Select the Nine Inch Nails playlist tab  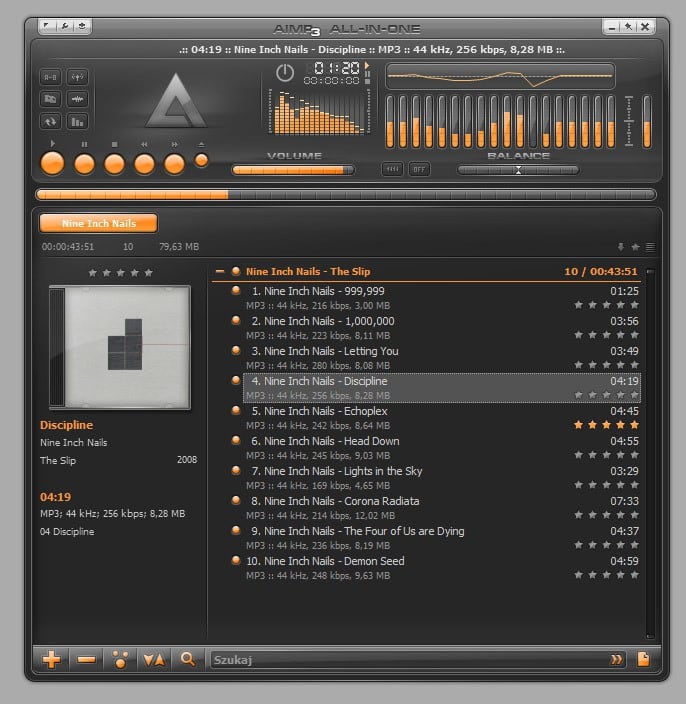[98, 223]
